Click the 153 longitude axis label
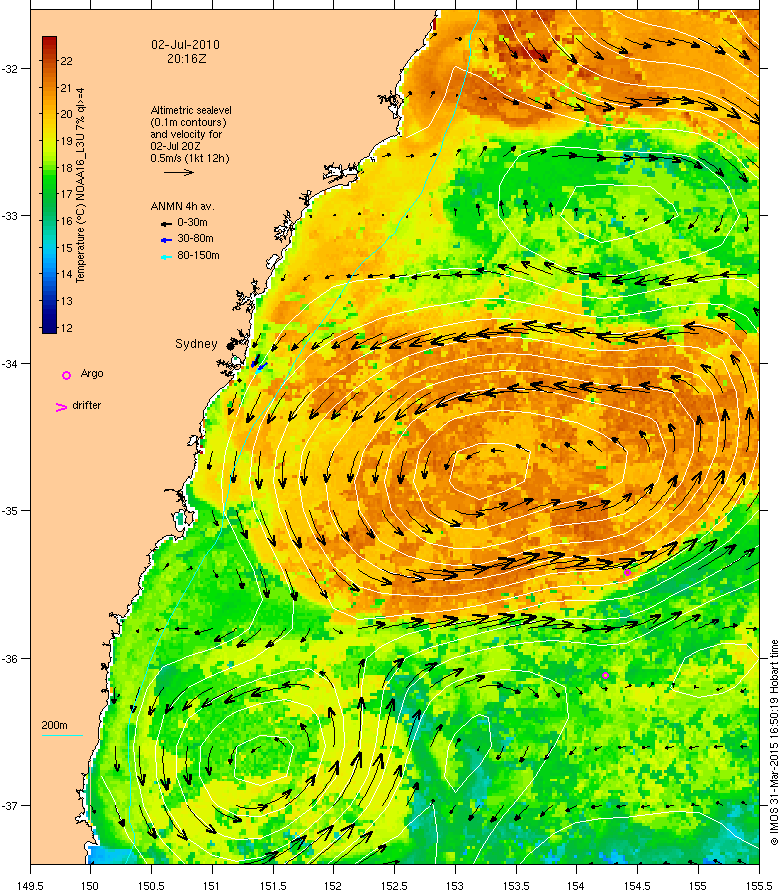This screenshot has height=890, width=780. [454, 885]
